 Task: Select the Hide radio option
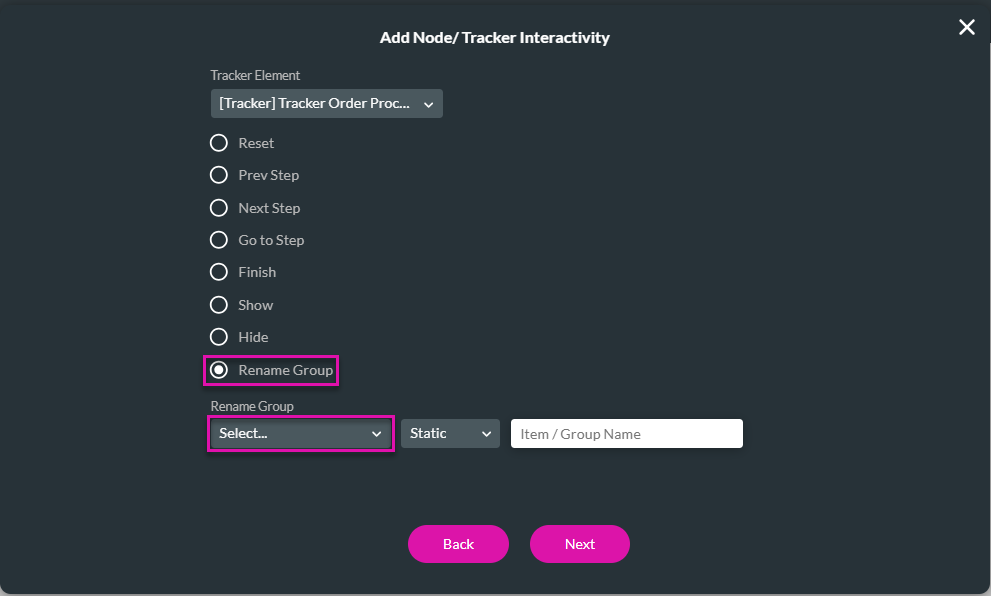coord(219,337)
